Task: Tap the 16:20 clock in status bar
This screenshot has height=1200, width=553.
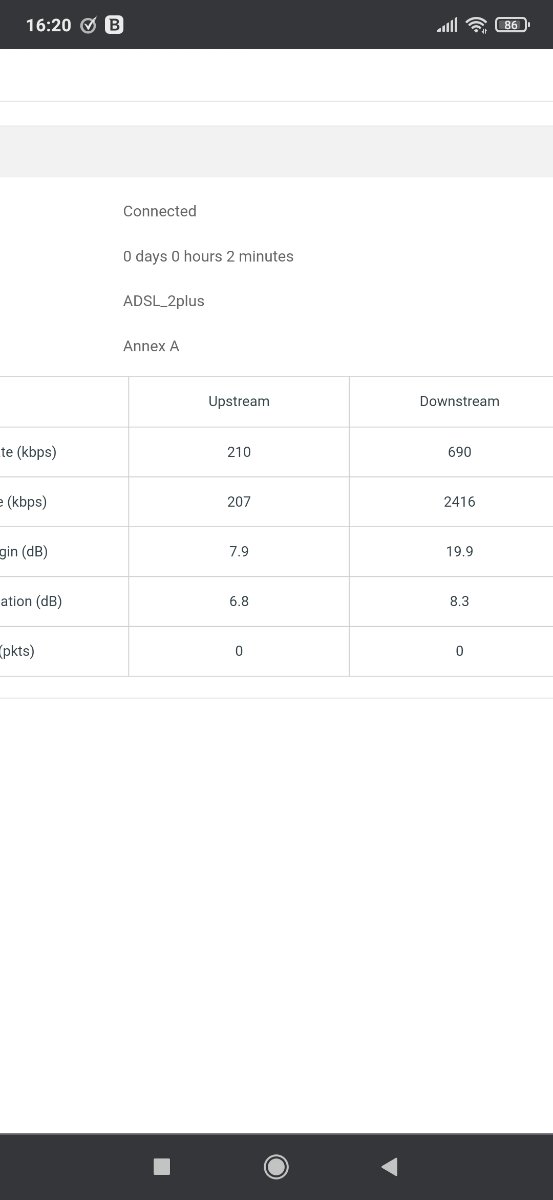Action: point(48,25)
